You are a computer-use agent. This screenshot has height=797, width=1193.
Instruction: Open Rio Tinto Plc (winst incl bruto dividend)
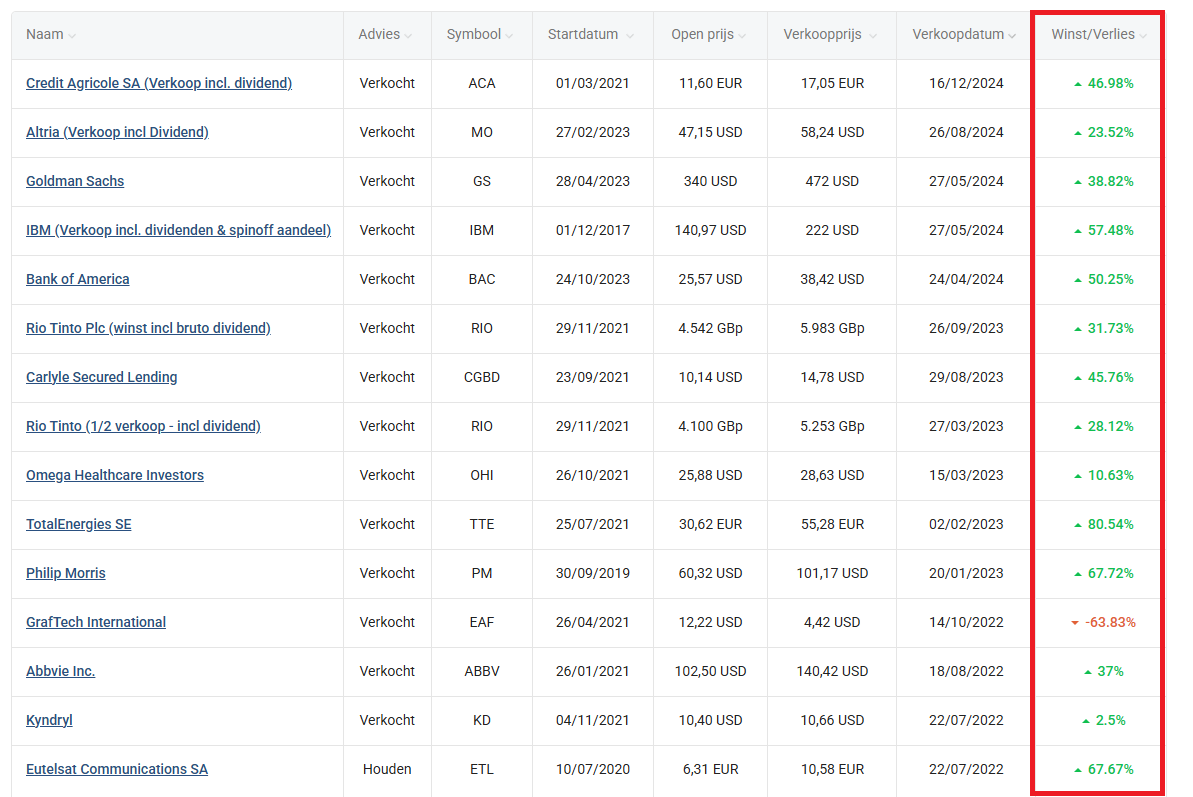(148, 328)
